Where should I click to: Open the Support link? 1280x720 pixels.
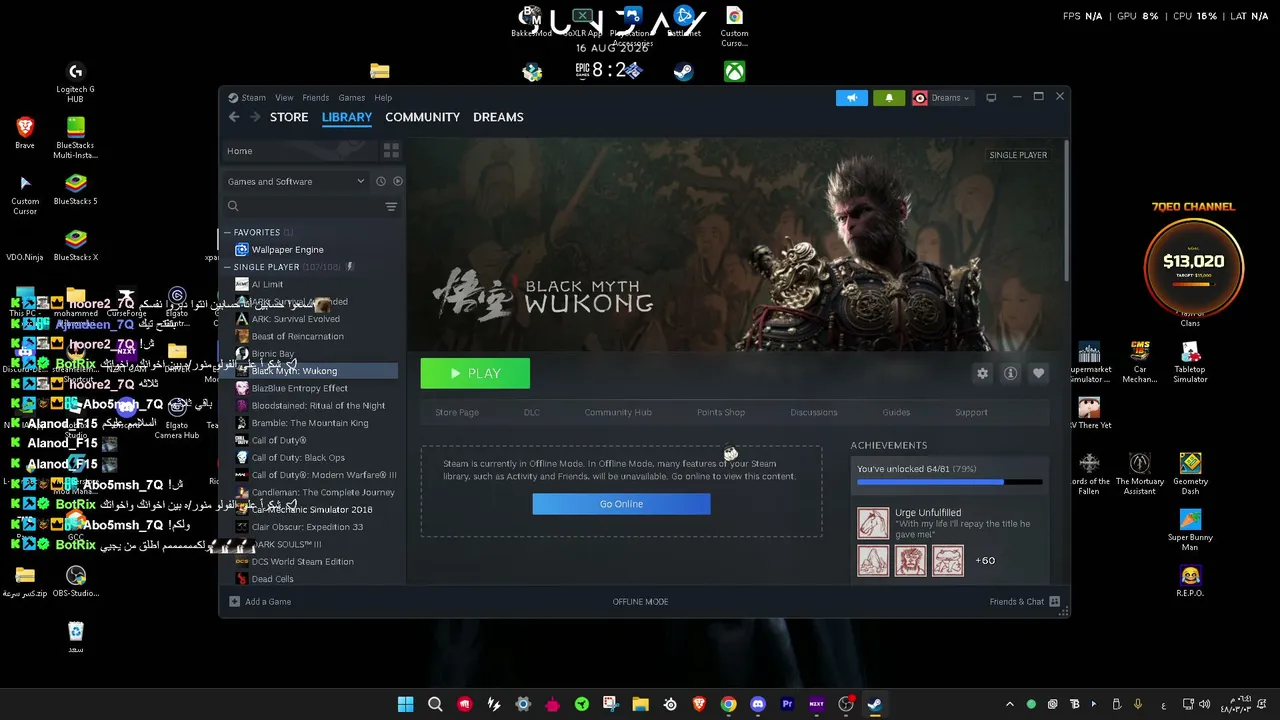pos(971,412)
